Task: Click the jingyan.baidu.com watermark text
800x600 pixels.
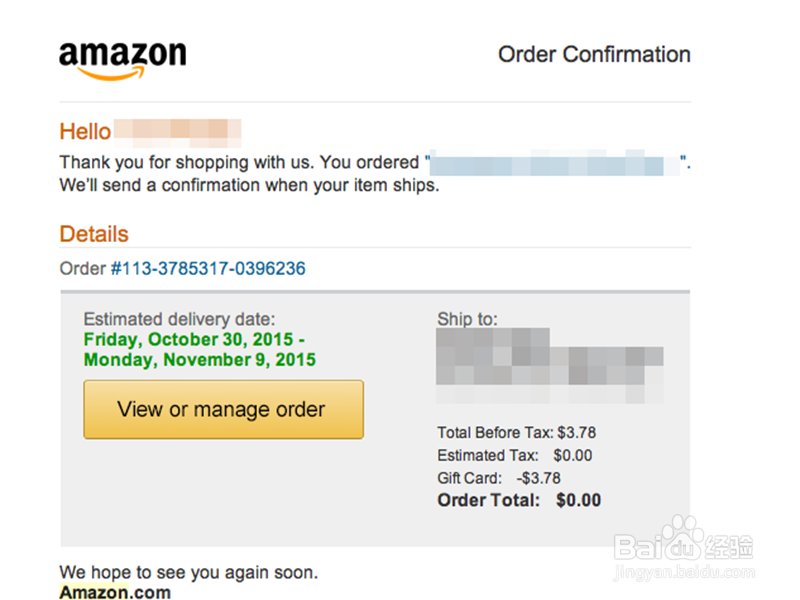Action: tap(684, 572)
